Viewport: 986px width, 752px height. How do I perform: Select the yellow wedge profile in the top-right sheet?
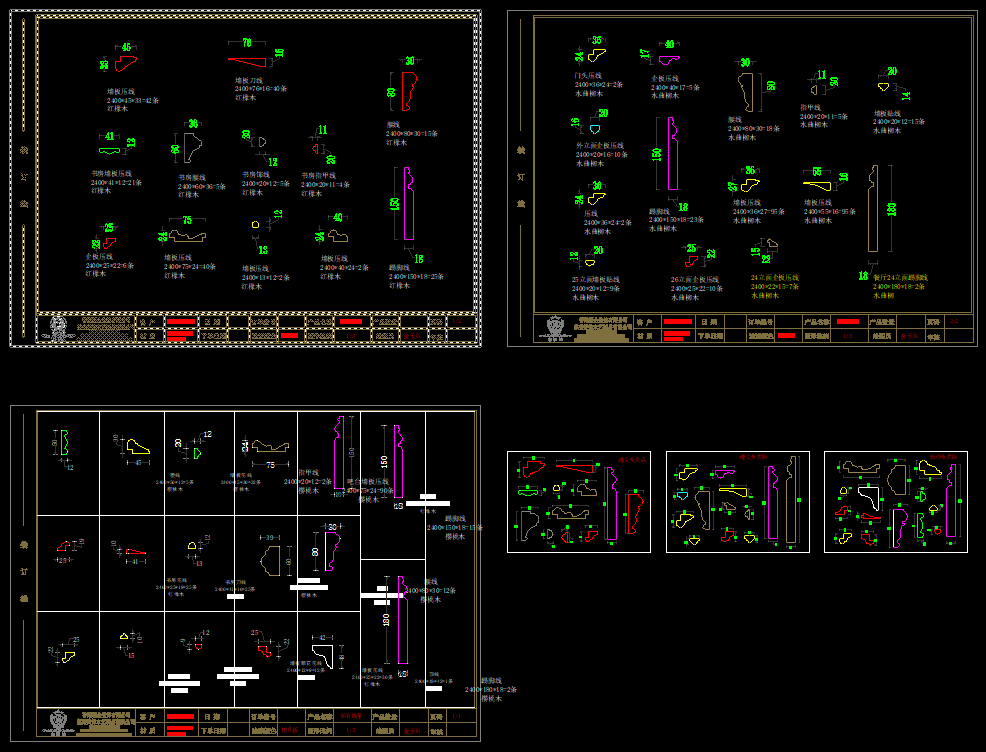pyautogui.click(x=818, y=183)
